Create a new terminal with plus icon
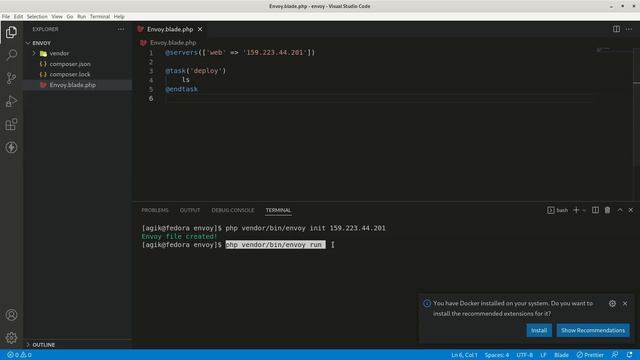This screenshot has height=360, width=640. pyautogui.click(x=576, y=210)
